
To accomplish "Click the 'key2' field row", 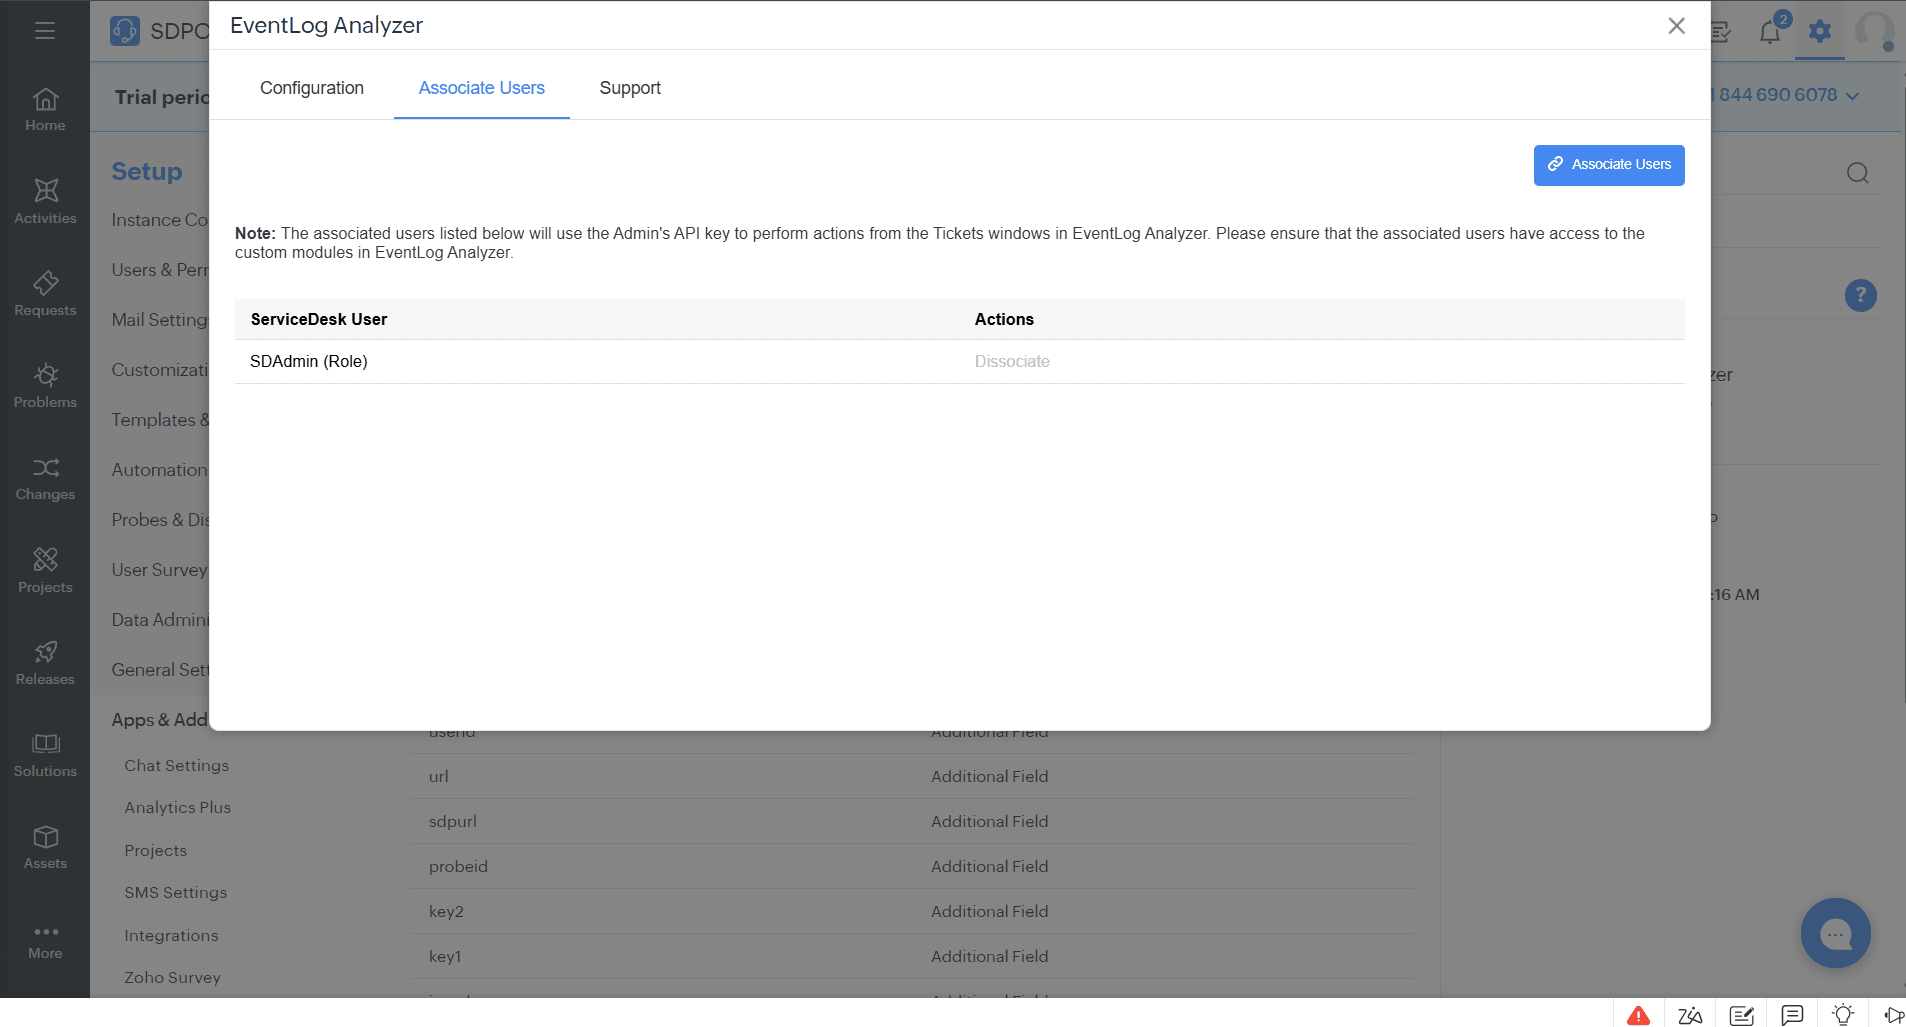I will coord(913,911).
